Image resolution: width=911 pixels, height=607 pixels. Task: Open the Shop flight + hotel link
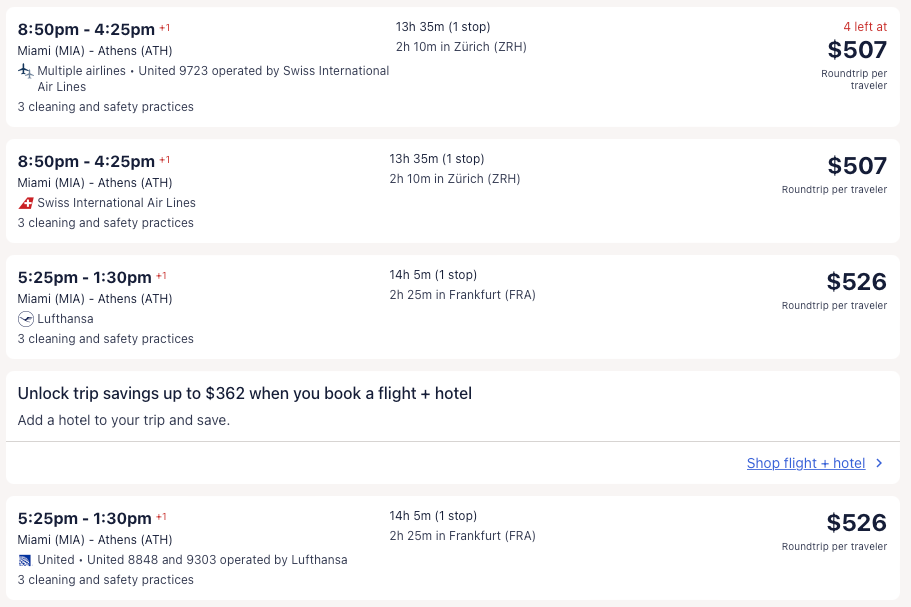tap(805, 463)
